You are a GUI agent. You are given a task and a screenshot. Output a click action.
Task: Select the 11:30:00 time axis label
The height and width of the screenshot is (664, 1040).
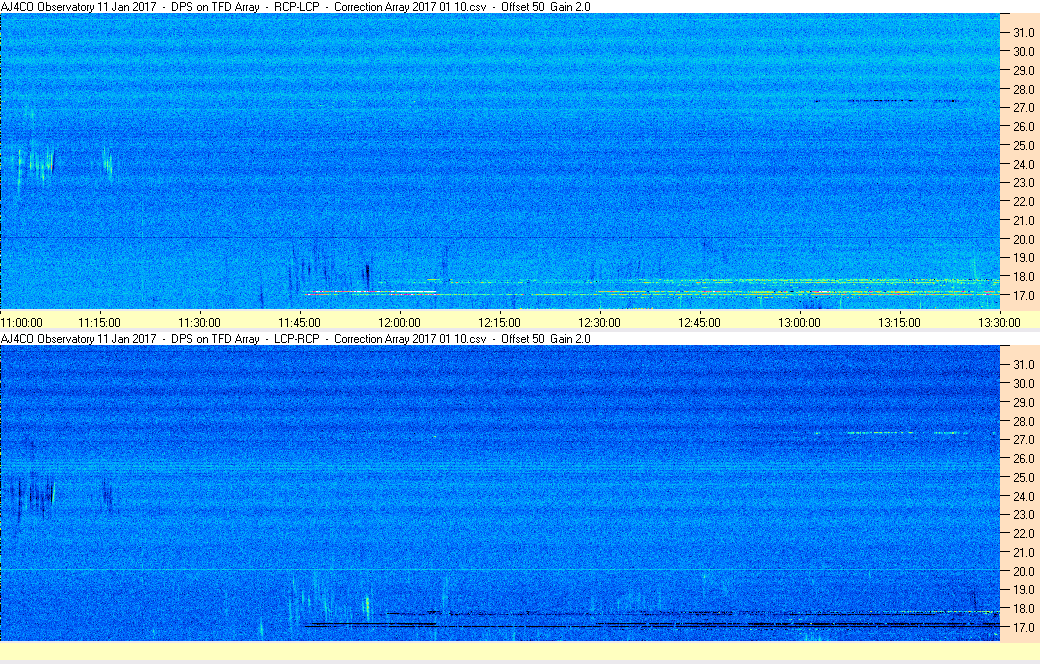(x=200, y=322)
